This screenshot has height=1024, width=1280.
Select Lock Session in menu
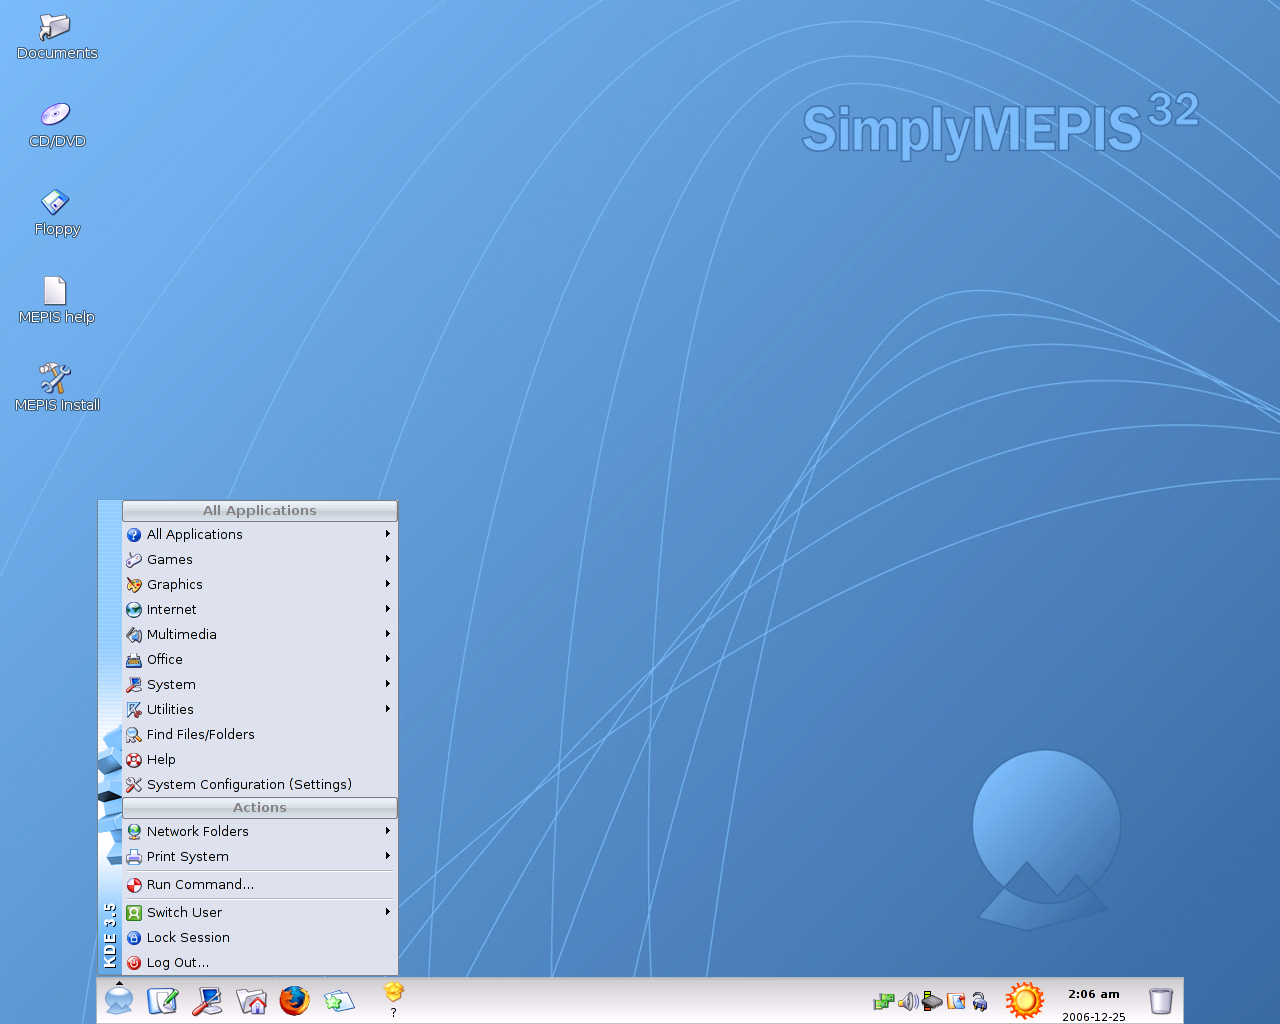[x=260, y=937]
